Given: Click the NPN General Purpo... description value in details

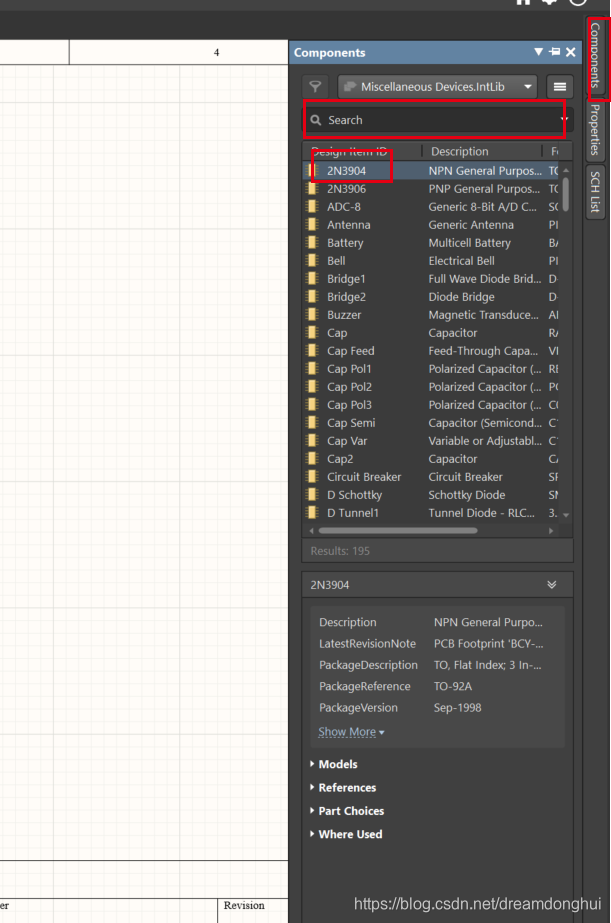Looking at the screenshot, I should click(488, 622).
